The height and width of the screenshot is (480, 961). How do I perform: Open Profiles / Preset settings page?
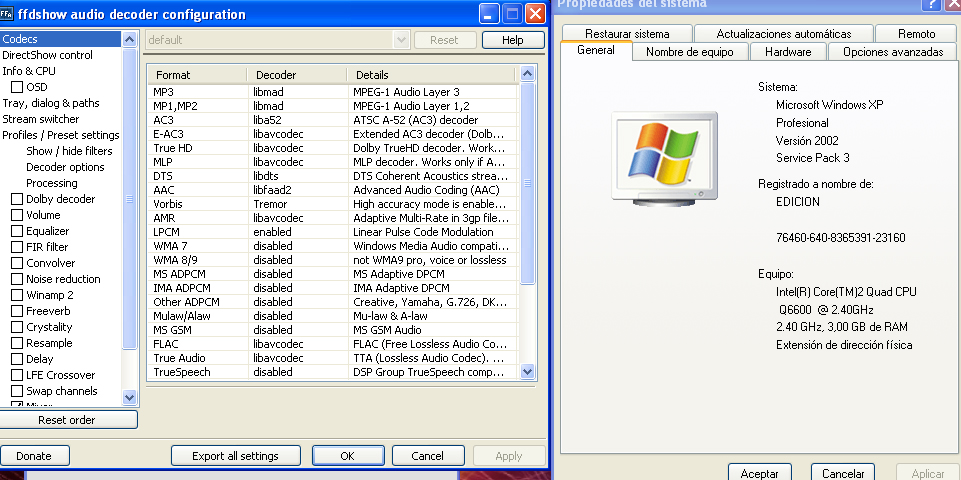click(x=61, y=135)
